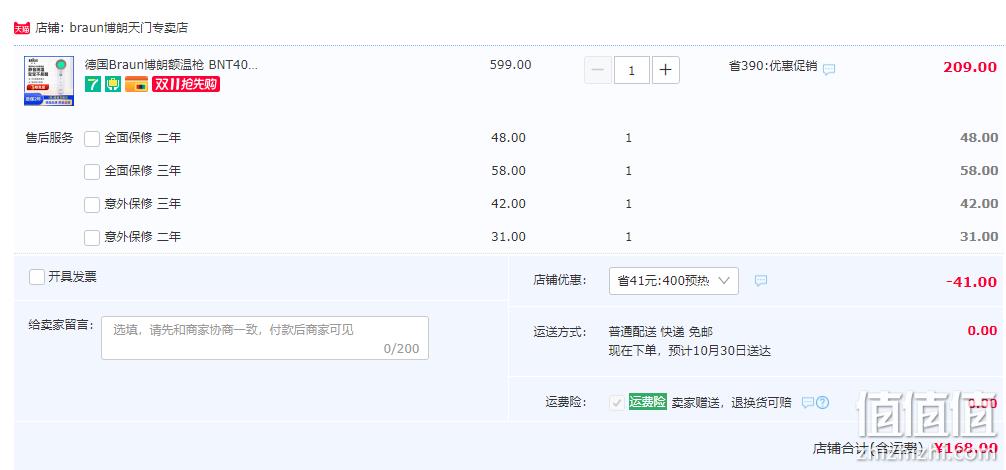Click the 0.00 shipping fee amount

(982, 331)
